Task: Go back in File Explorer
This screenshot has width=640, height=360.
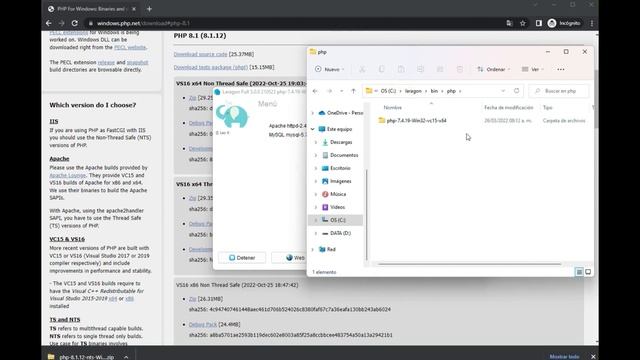Action: [x=315, y=91]
